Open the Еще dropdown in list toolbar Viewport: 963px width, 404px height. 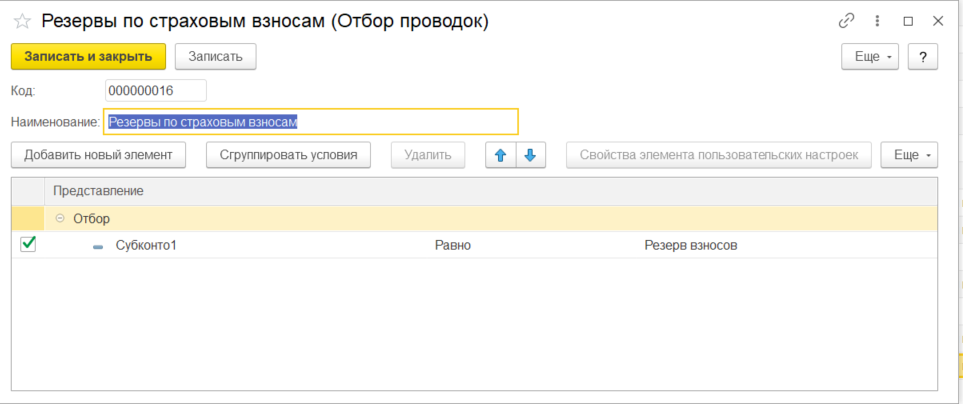[909, 155]
